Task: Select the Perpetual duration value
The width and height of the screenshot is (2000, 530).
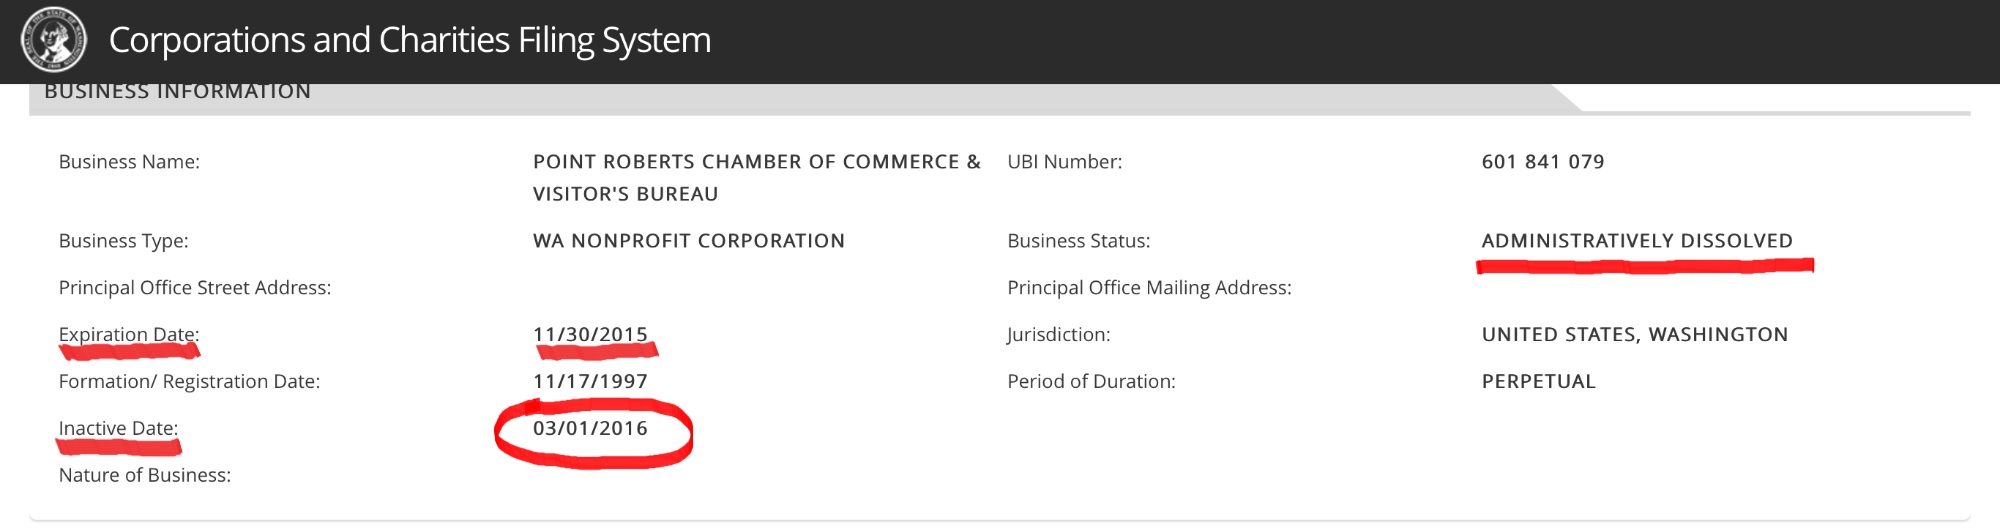Action: (x=1538, y=381)
